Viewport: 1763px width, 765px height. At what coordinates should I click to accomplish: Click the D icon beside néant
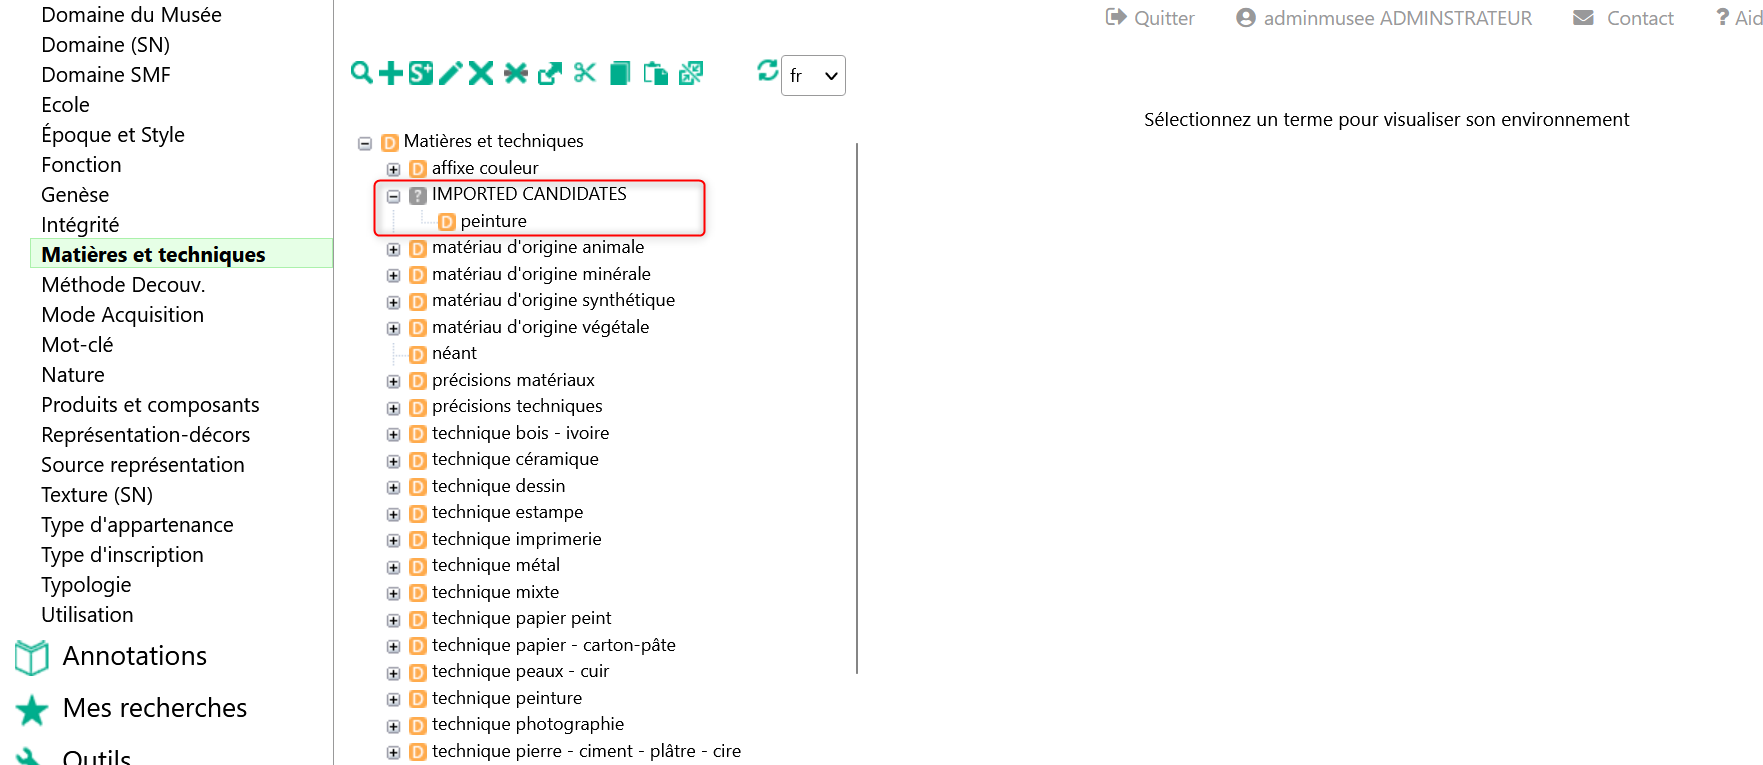click(x=418, y=354)
